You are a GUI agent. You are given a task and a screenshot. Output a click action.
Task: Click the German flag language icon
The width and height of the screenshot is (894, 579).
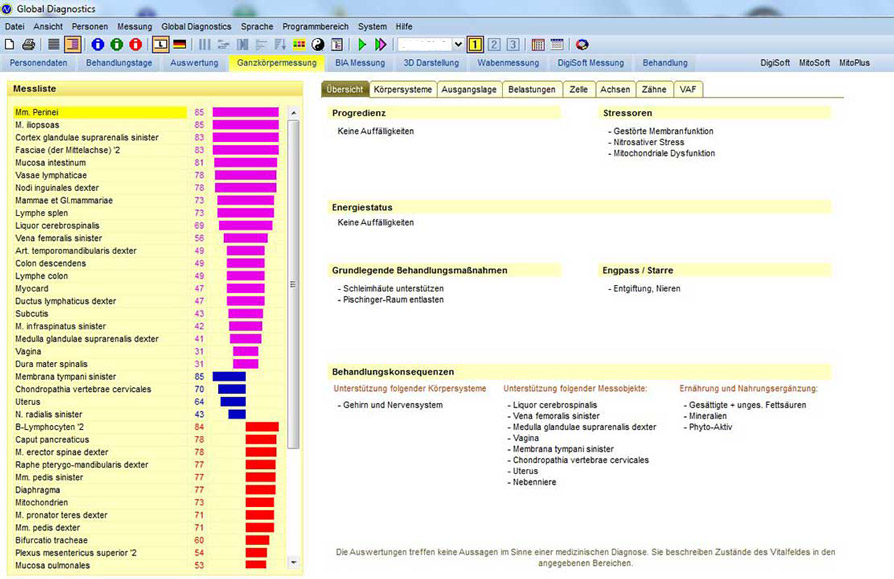[x=180, y=44]
